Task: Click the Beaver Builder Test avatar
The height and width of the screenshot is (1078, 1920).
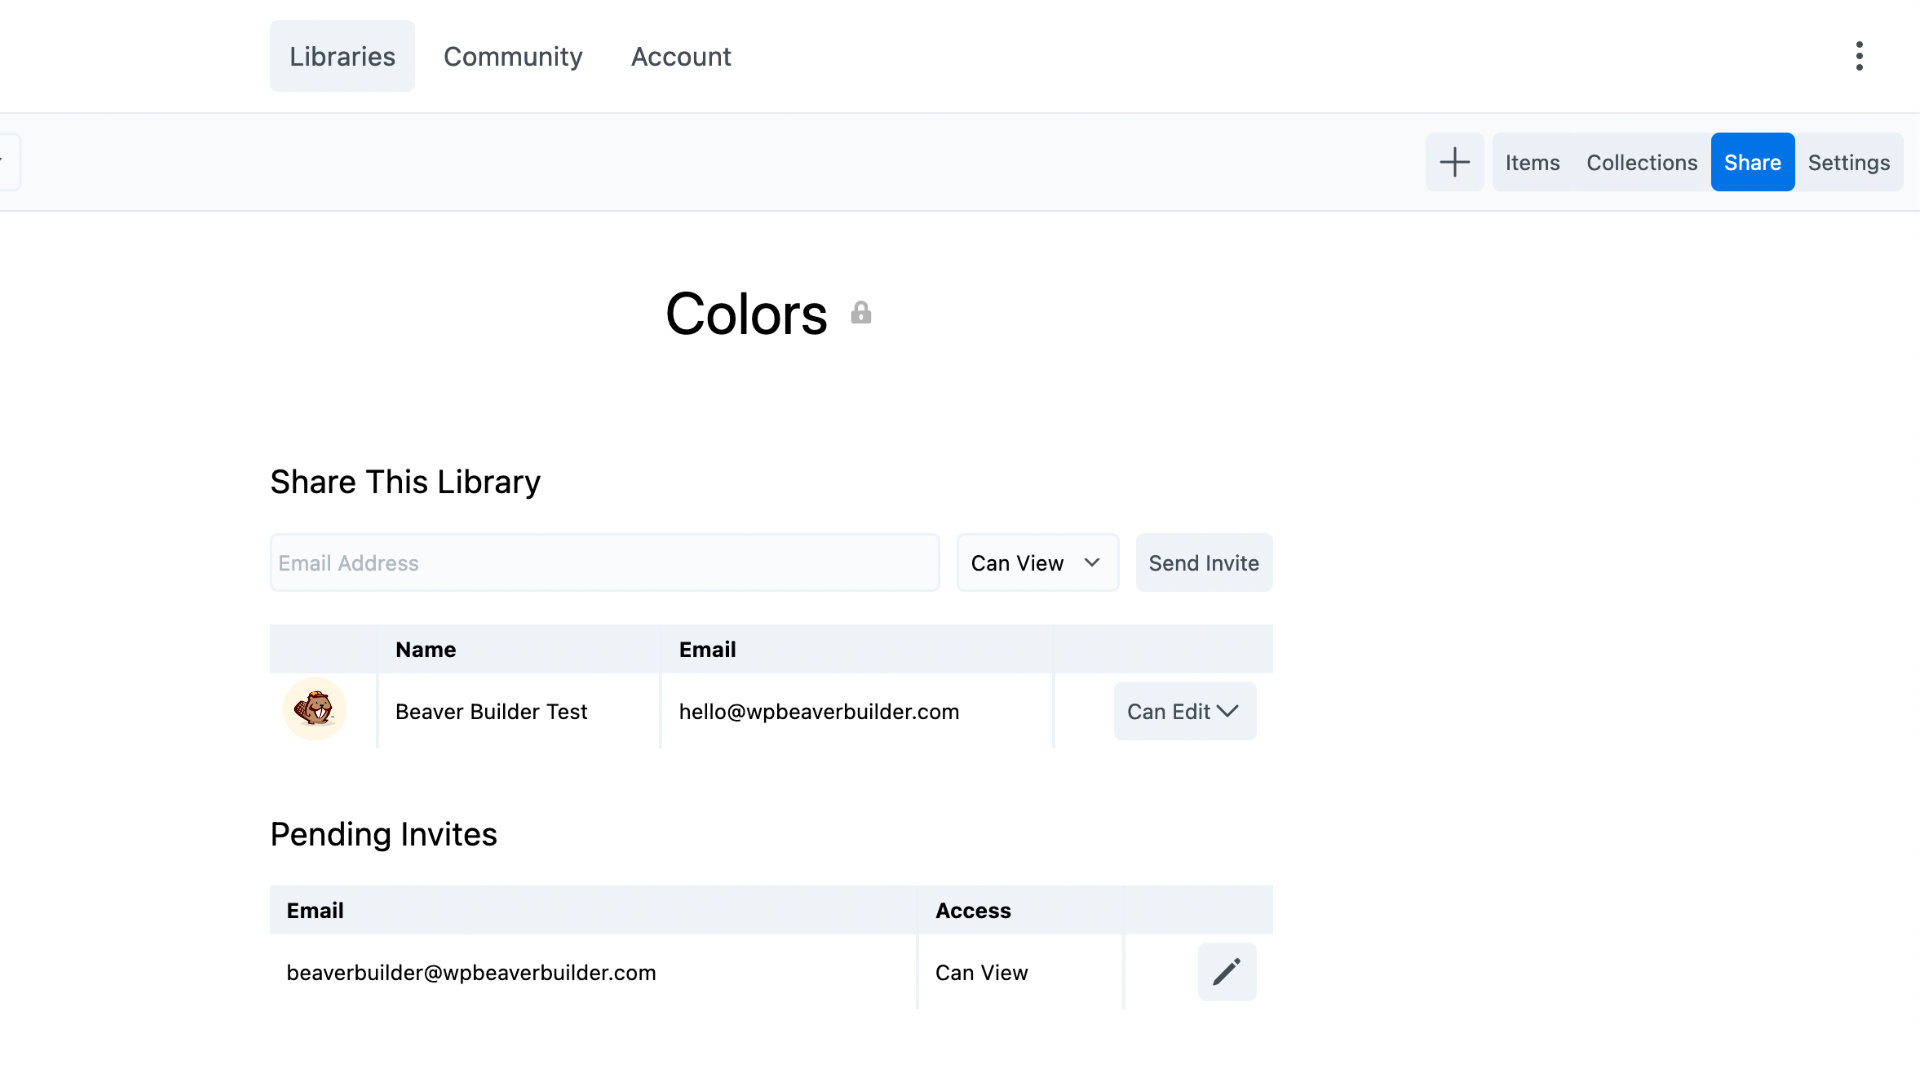Action: click(315, 710)
